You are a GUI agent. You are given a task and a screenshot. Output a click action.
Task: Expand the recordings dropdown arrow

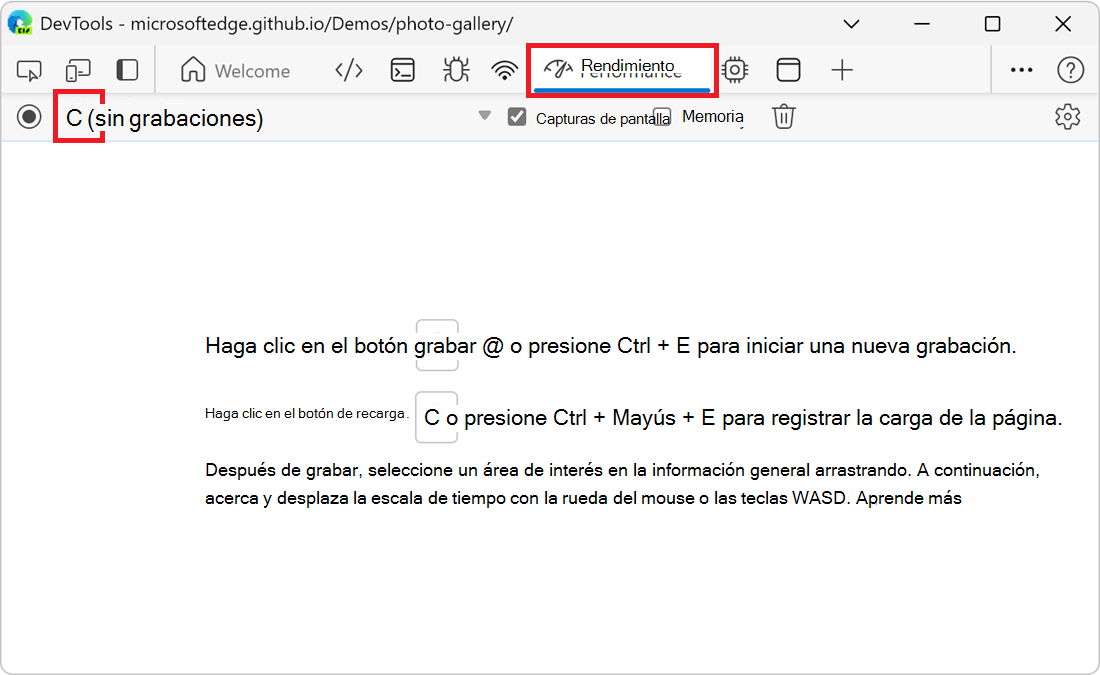(x=484, y=116)
